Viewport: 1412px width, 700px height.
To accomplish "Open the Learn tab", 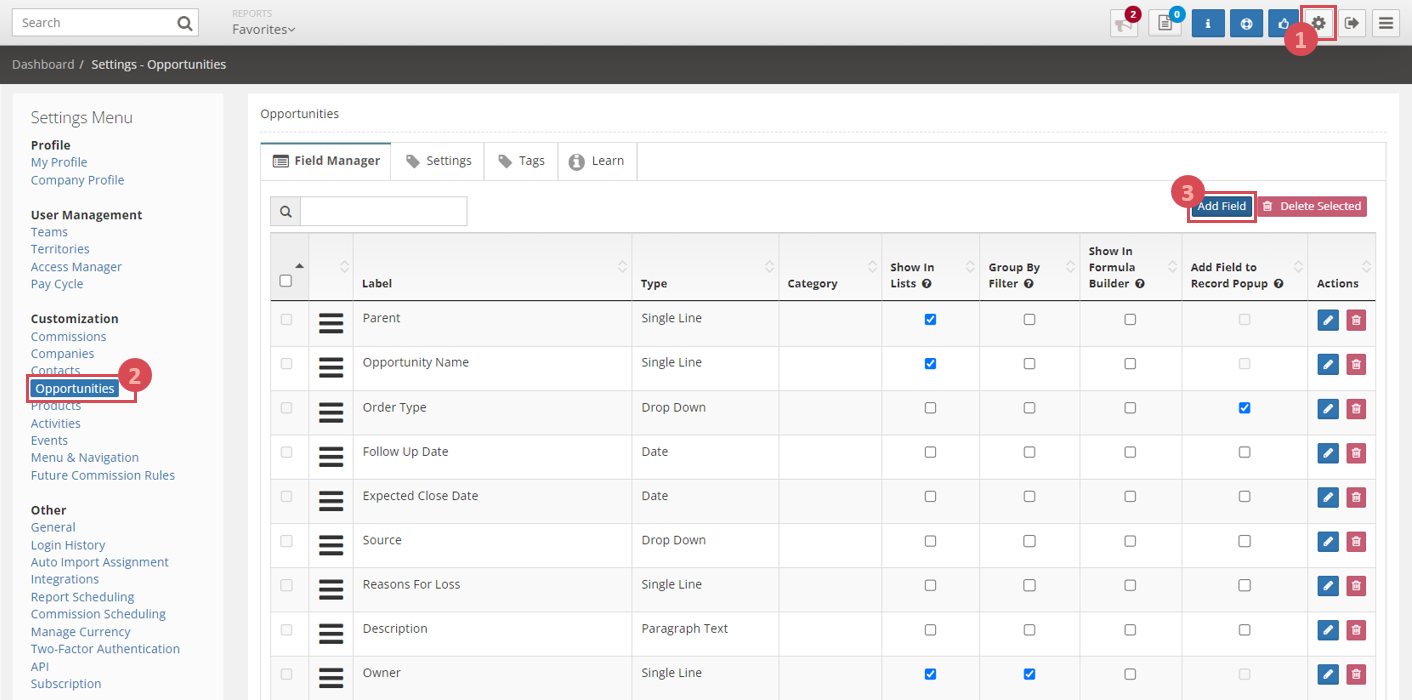I will click(x=597, y=161).
